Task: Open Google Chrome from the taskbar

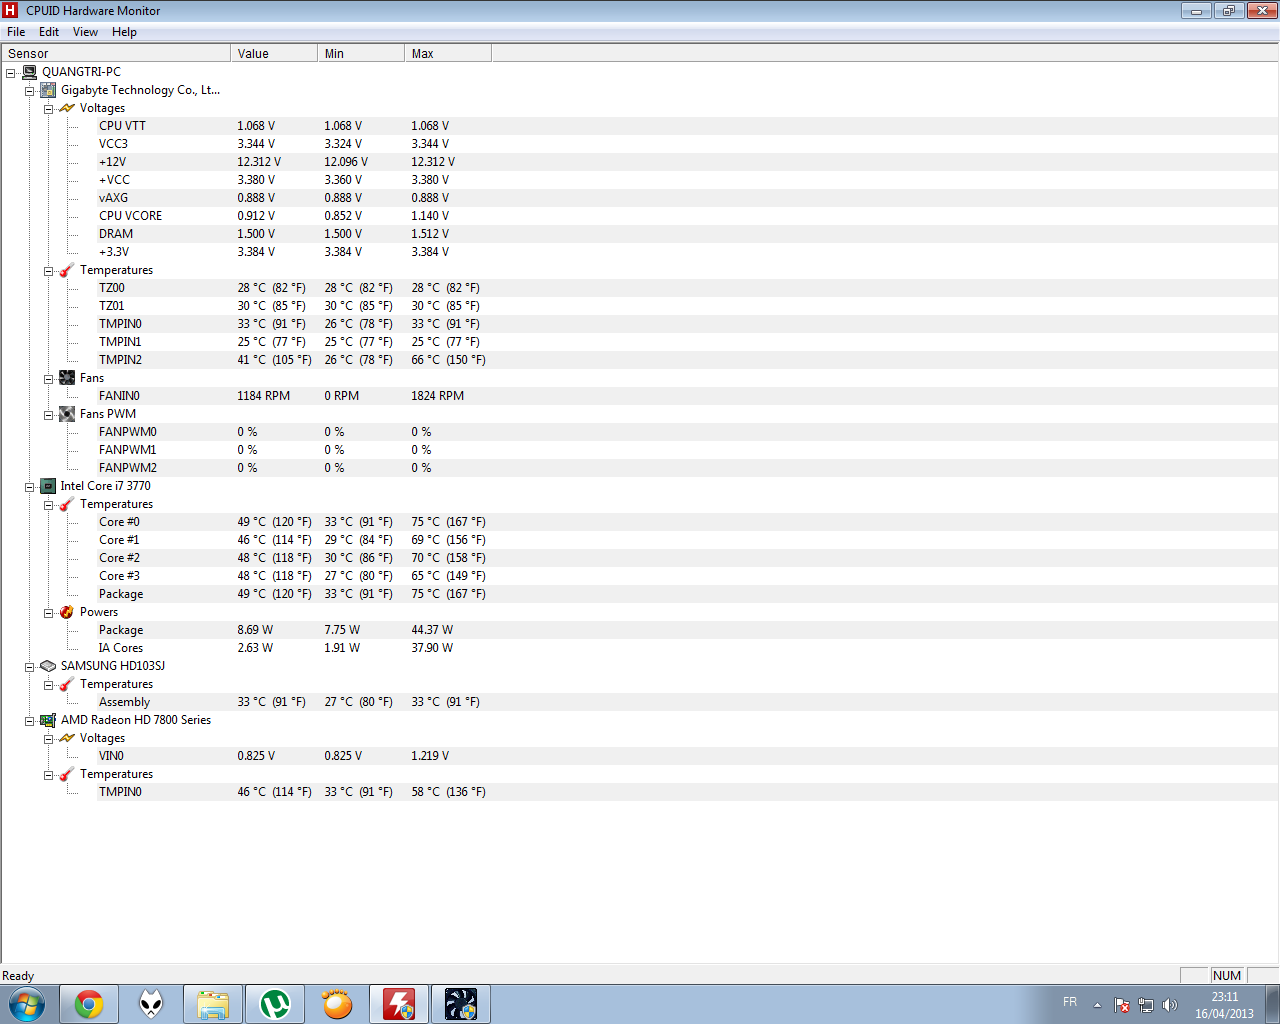Action: [89, 1004]
